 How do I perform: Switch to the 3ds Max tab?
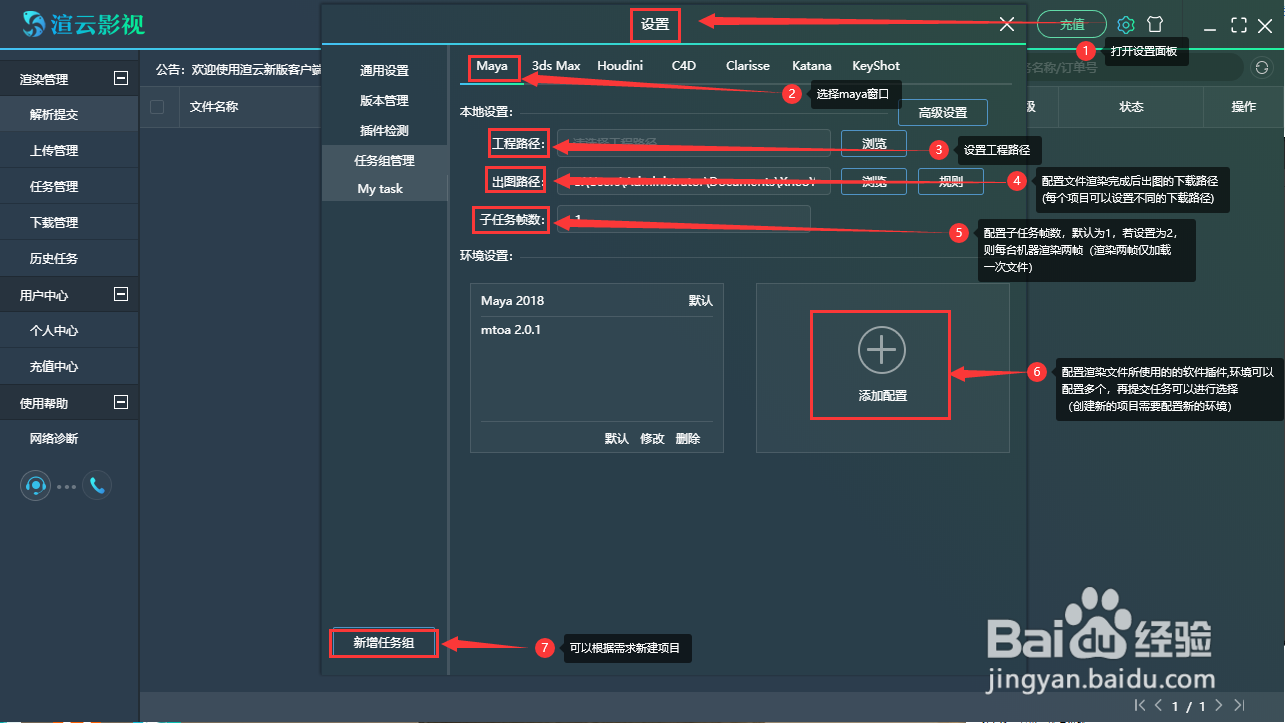pos(556,66)
